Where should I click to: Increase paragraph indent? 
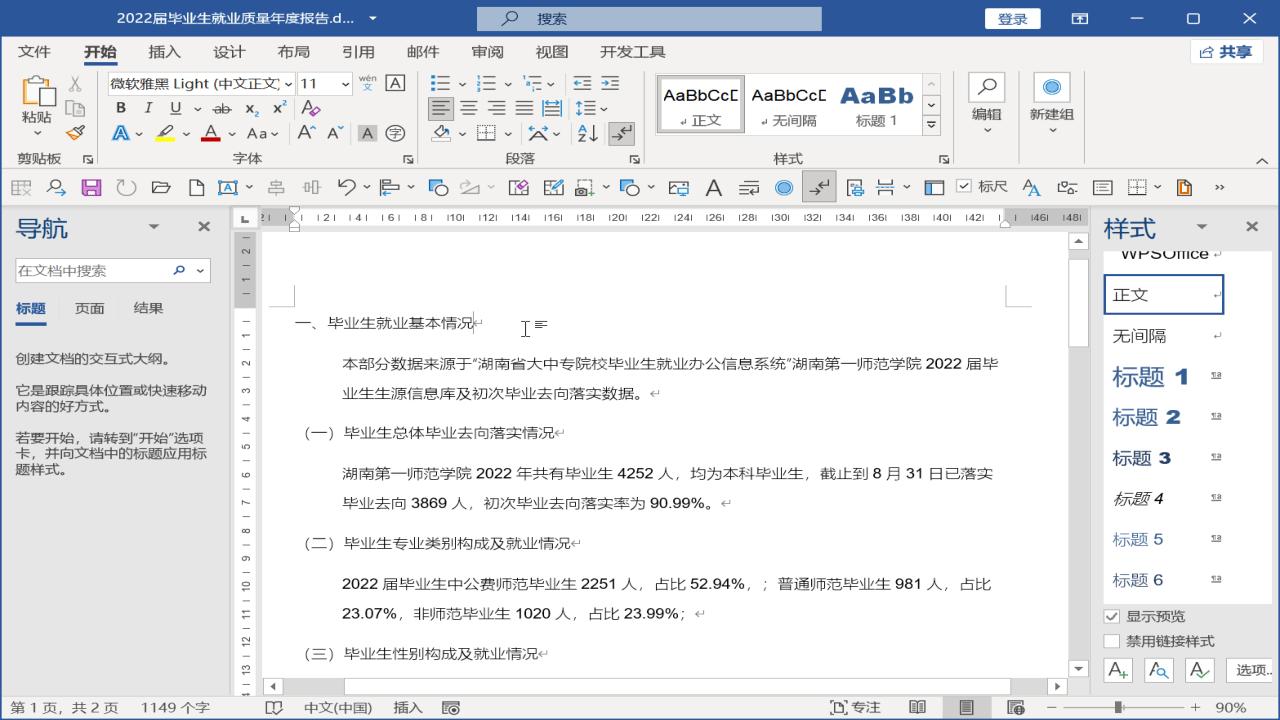pos(609,84)
